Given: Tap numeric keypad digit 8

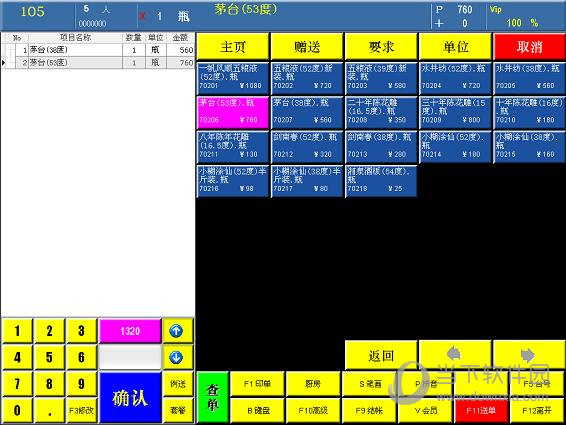Looking at the screenshot, I should pyautogui.click(x=49, y=384).
